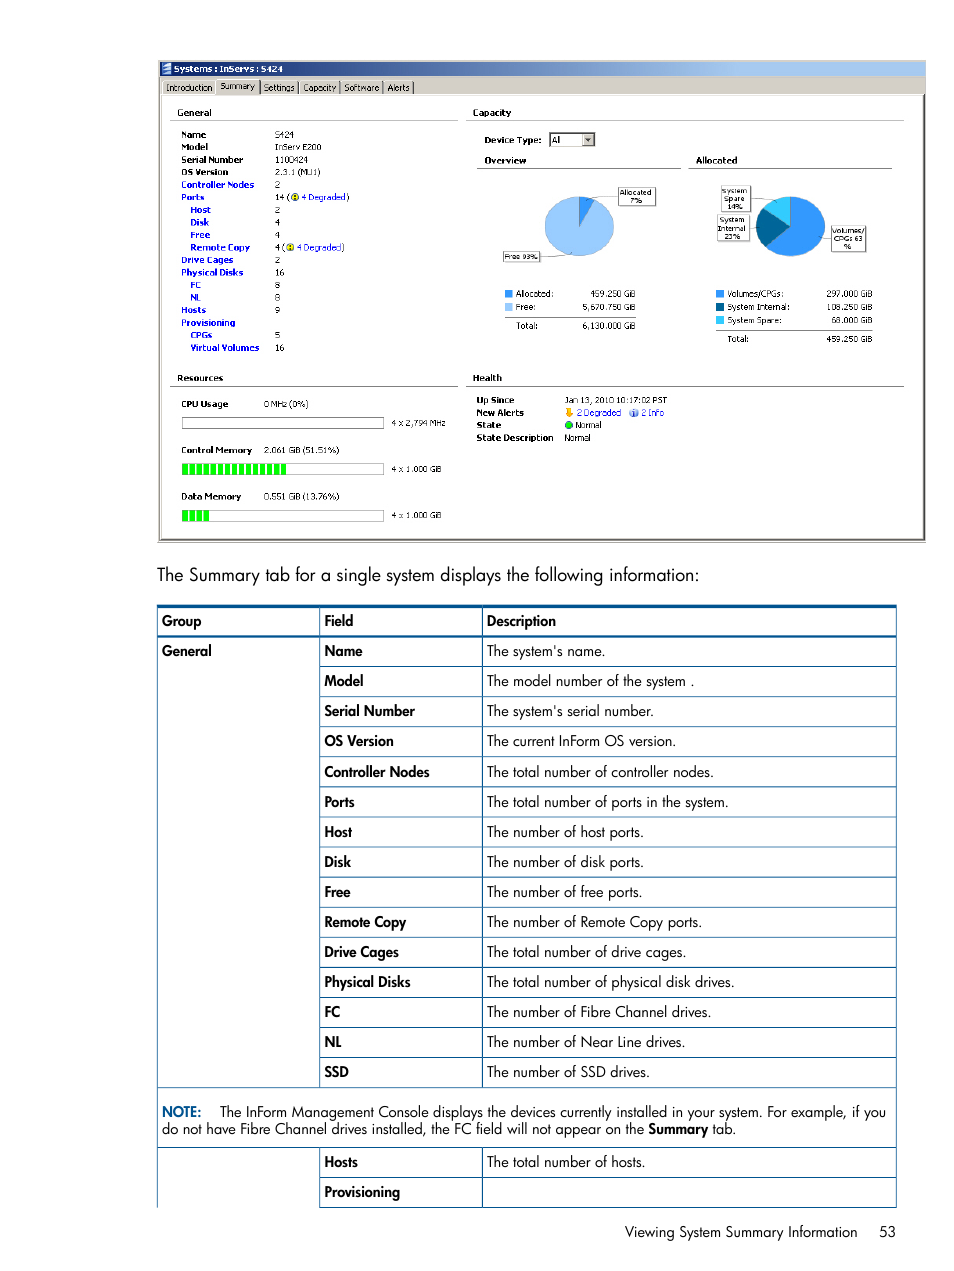
Task: Click the 'Allocated 7%' pie label
Action: (x=637, y=197)
